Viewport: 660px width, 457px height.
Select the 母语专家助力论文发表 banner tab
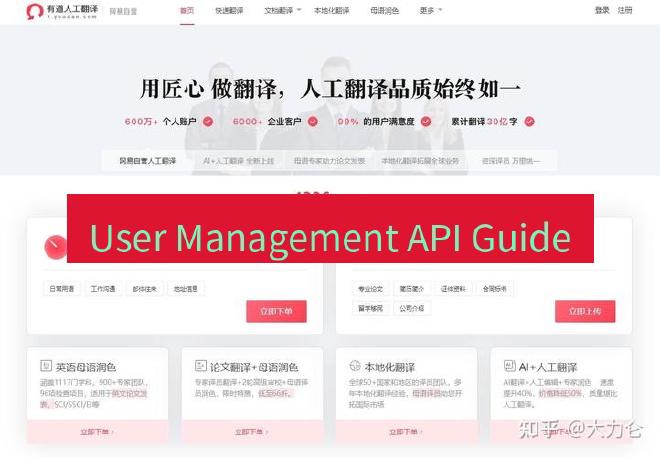tap(330, 161)
